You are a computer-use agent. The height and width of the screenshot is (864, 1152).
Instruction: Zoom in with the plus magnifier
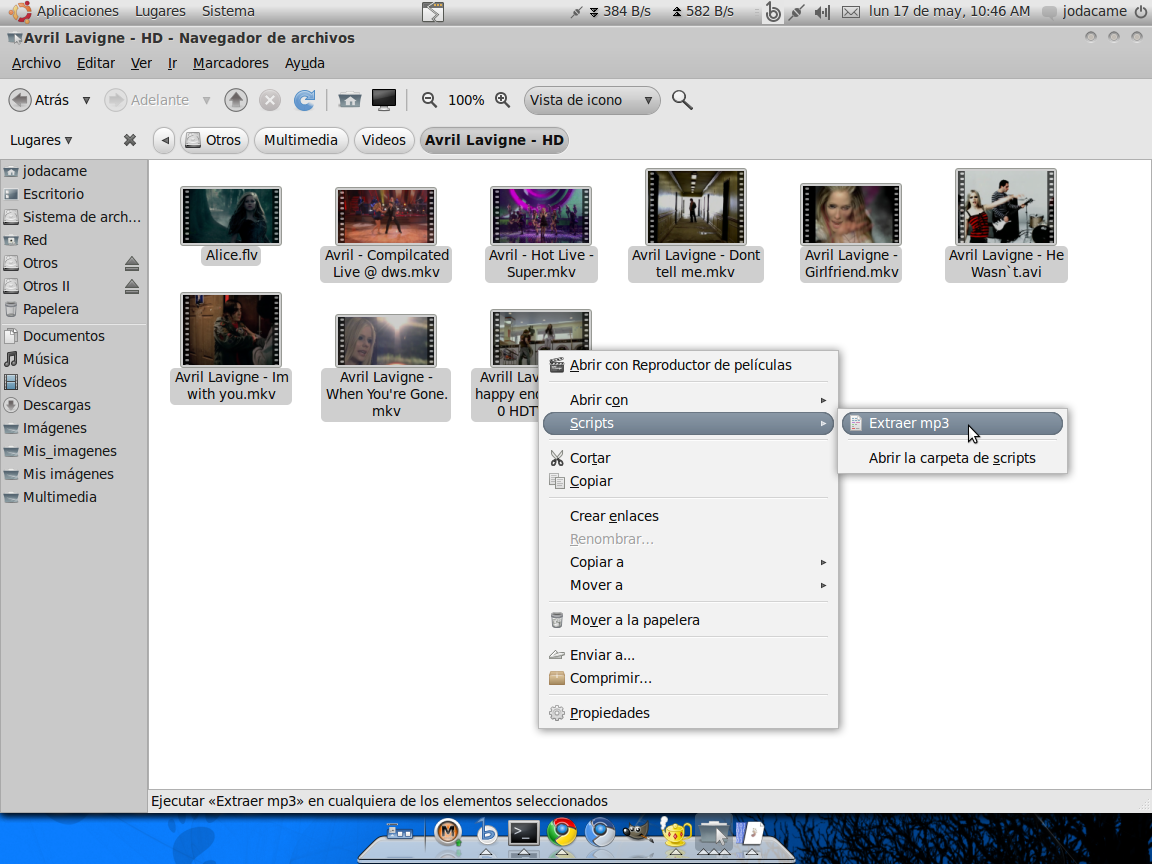coord(503,100)
